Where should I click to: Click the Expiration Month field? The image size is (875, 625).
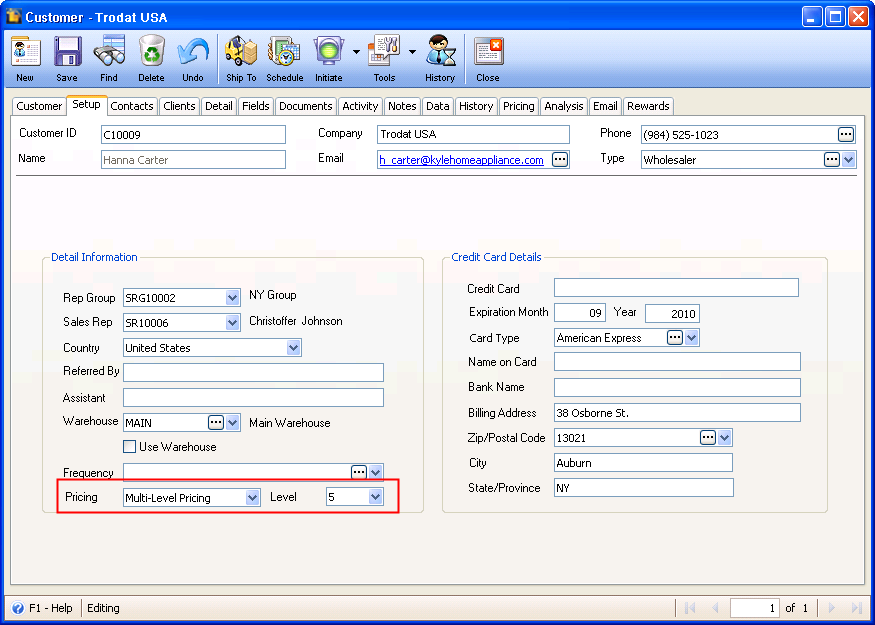coord(580,313)
